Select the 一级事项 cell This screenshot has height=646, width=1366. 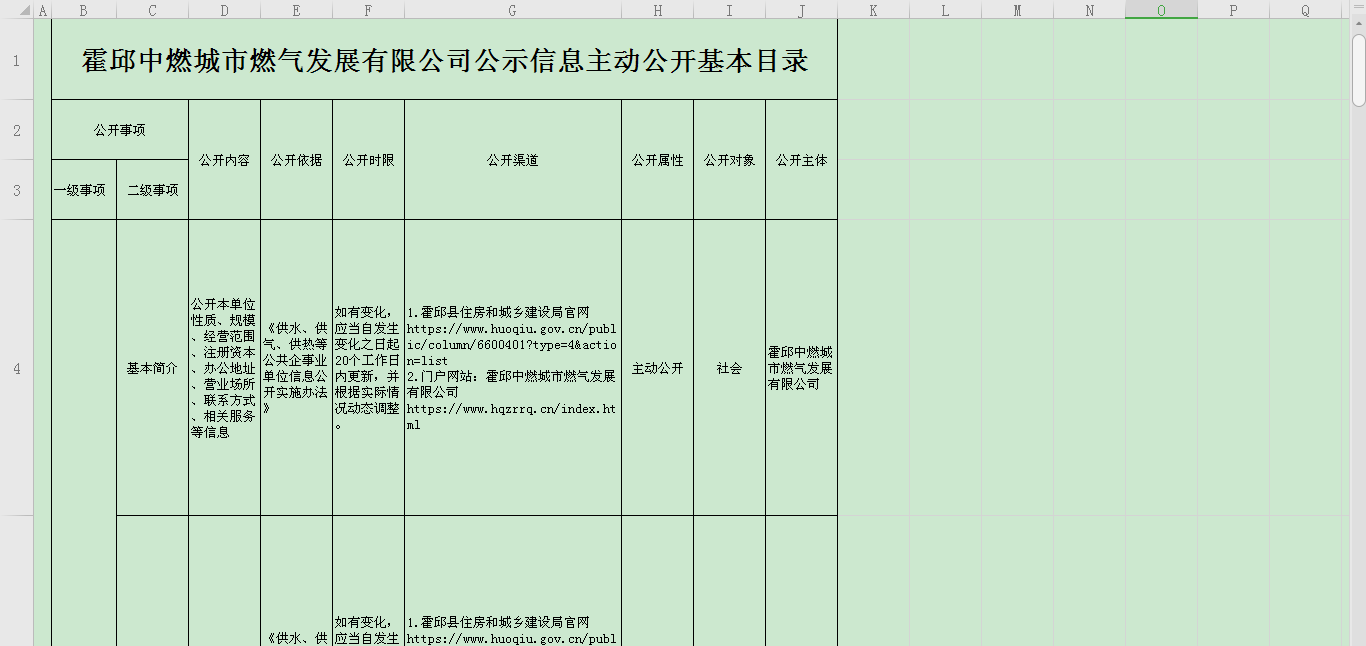(x=83, y=190)
